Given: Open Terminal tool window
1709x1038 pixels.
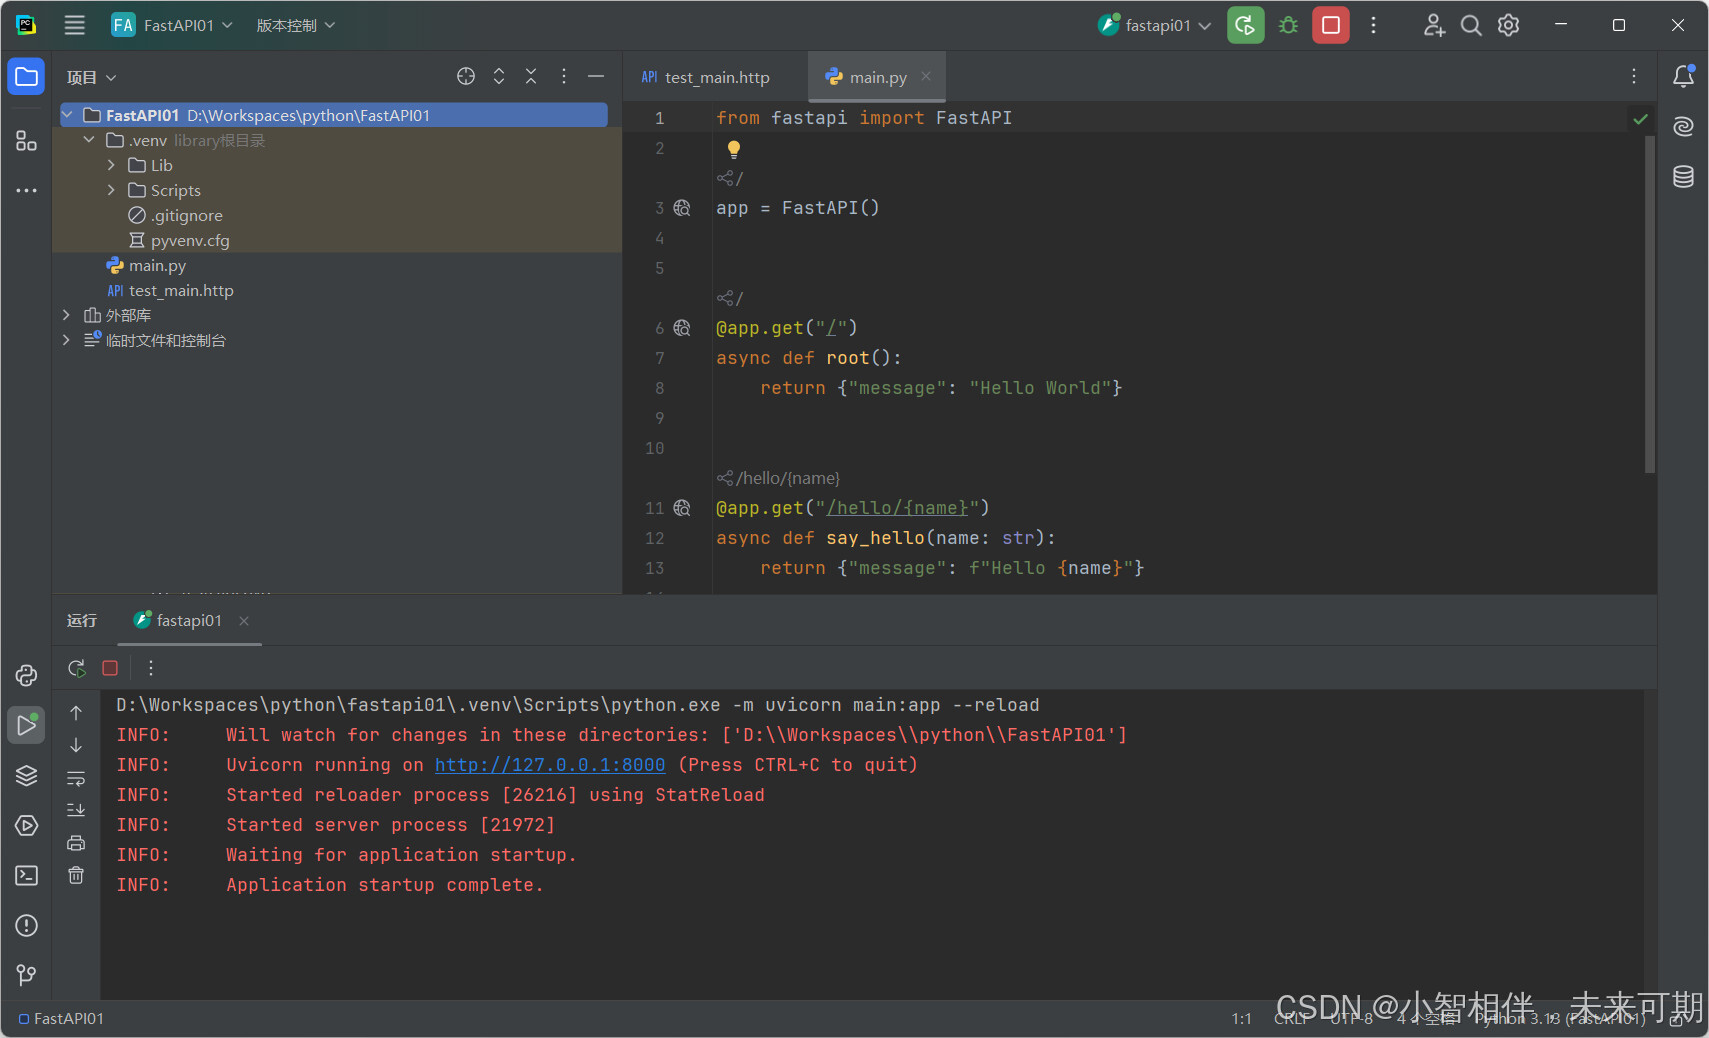Looking at the screenshot, I should tap(26, 875).
